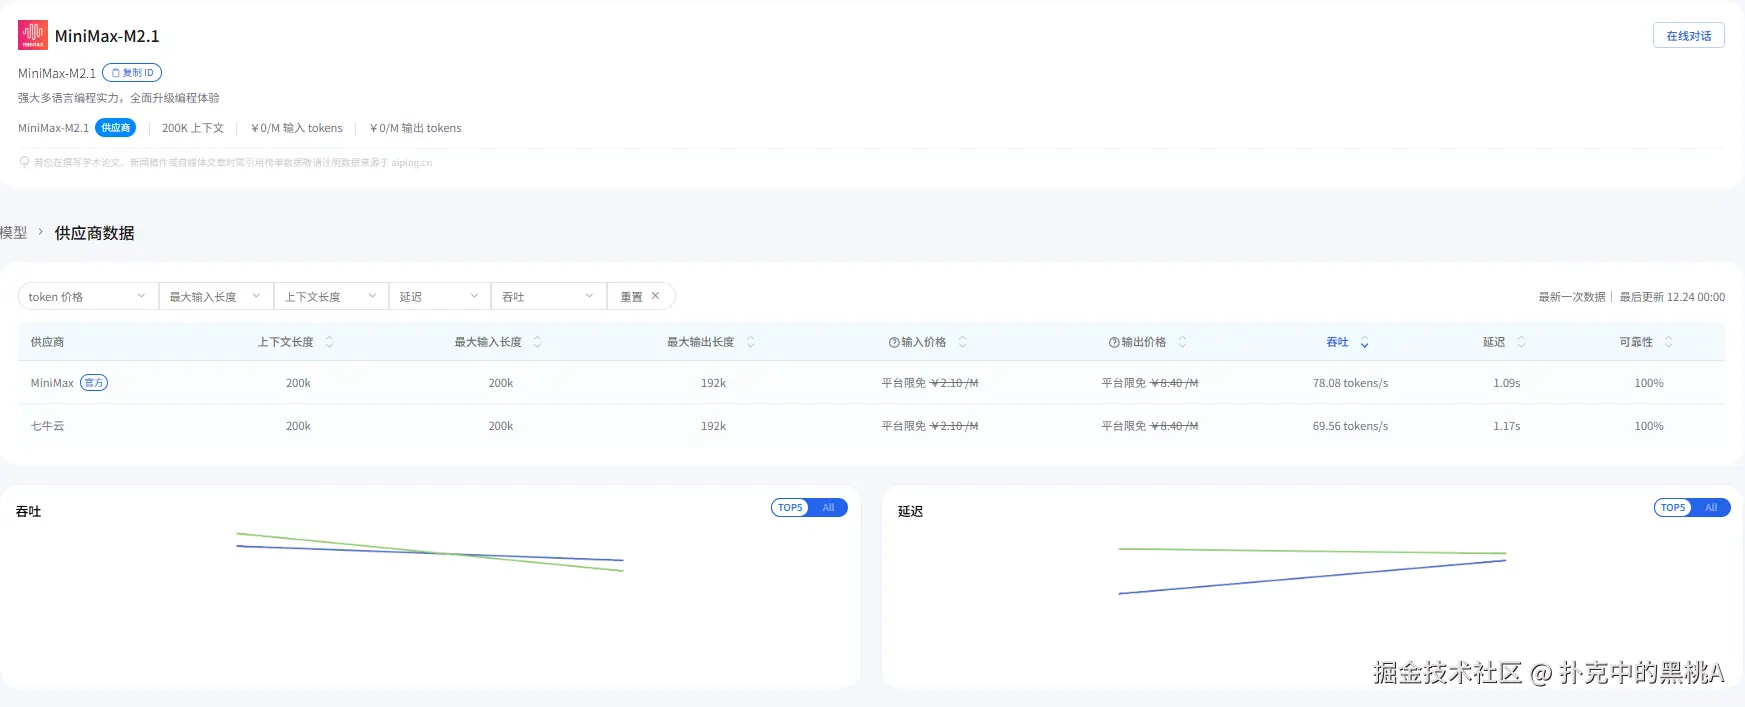Sort by 延迟 column arrows

coord(1521,342)
